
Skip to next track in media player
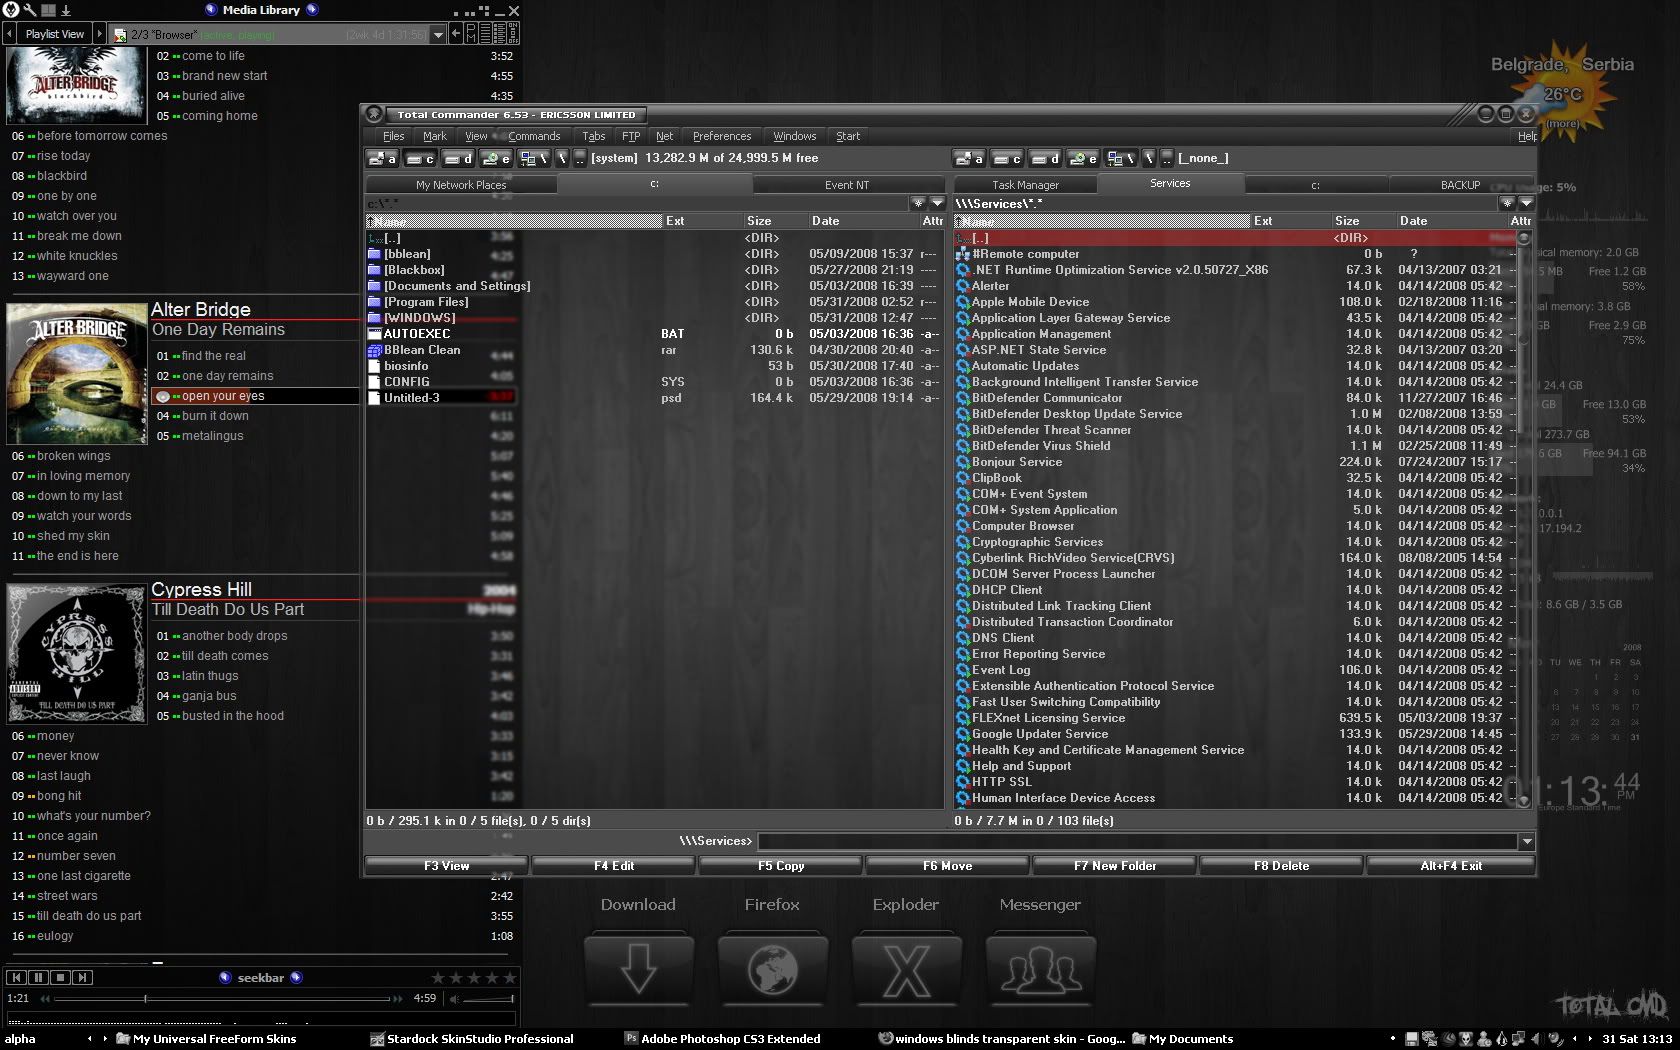(83, 977)
